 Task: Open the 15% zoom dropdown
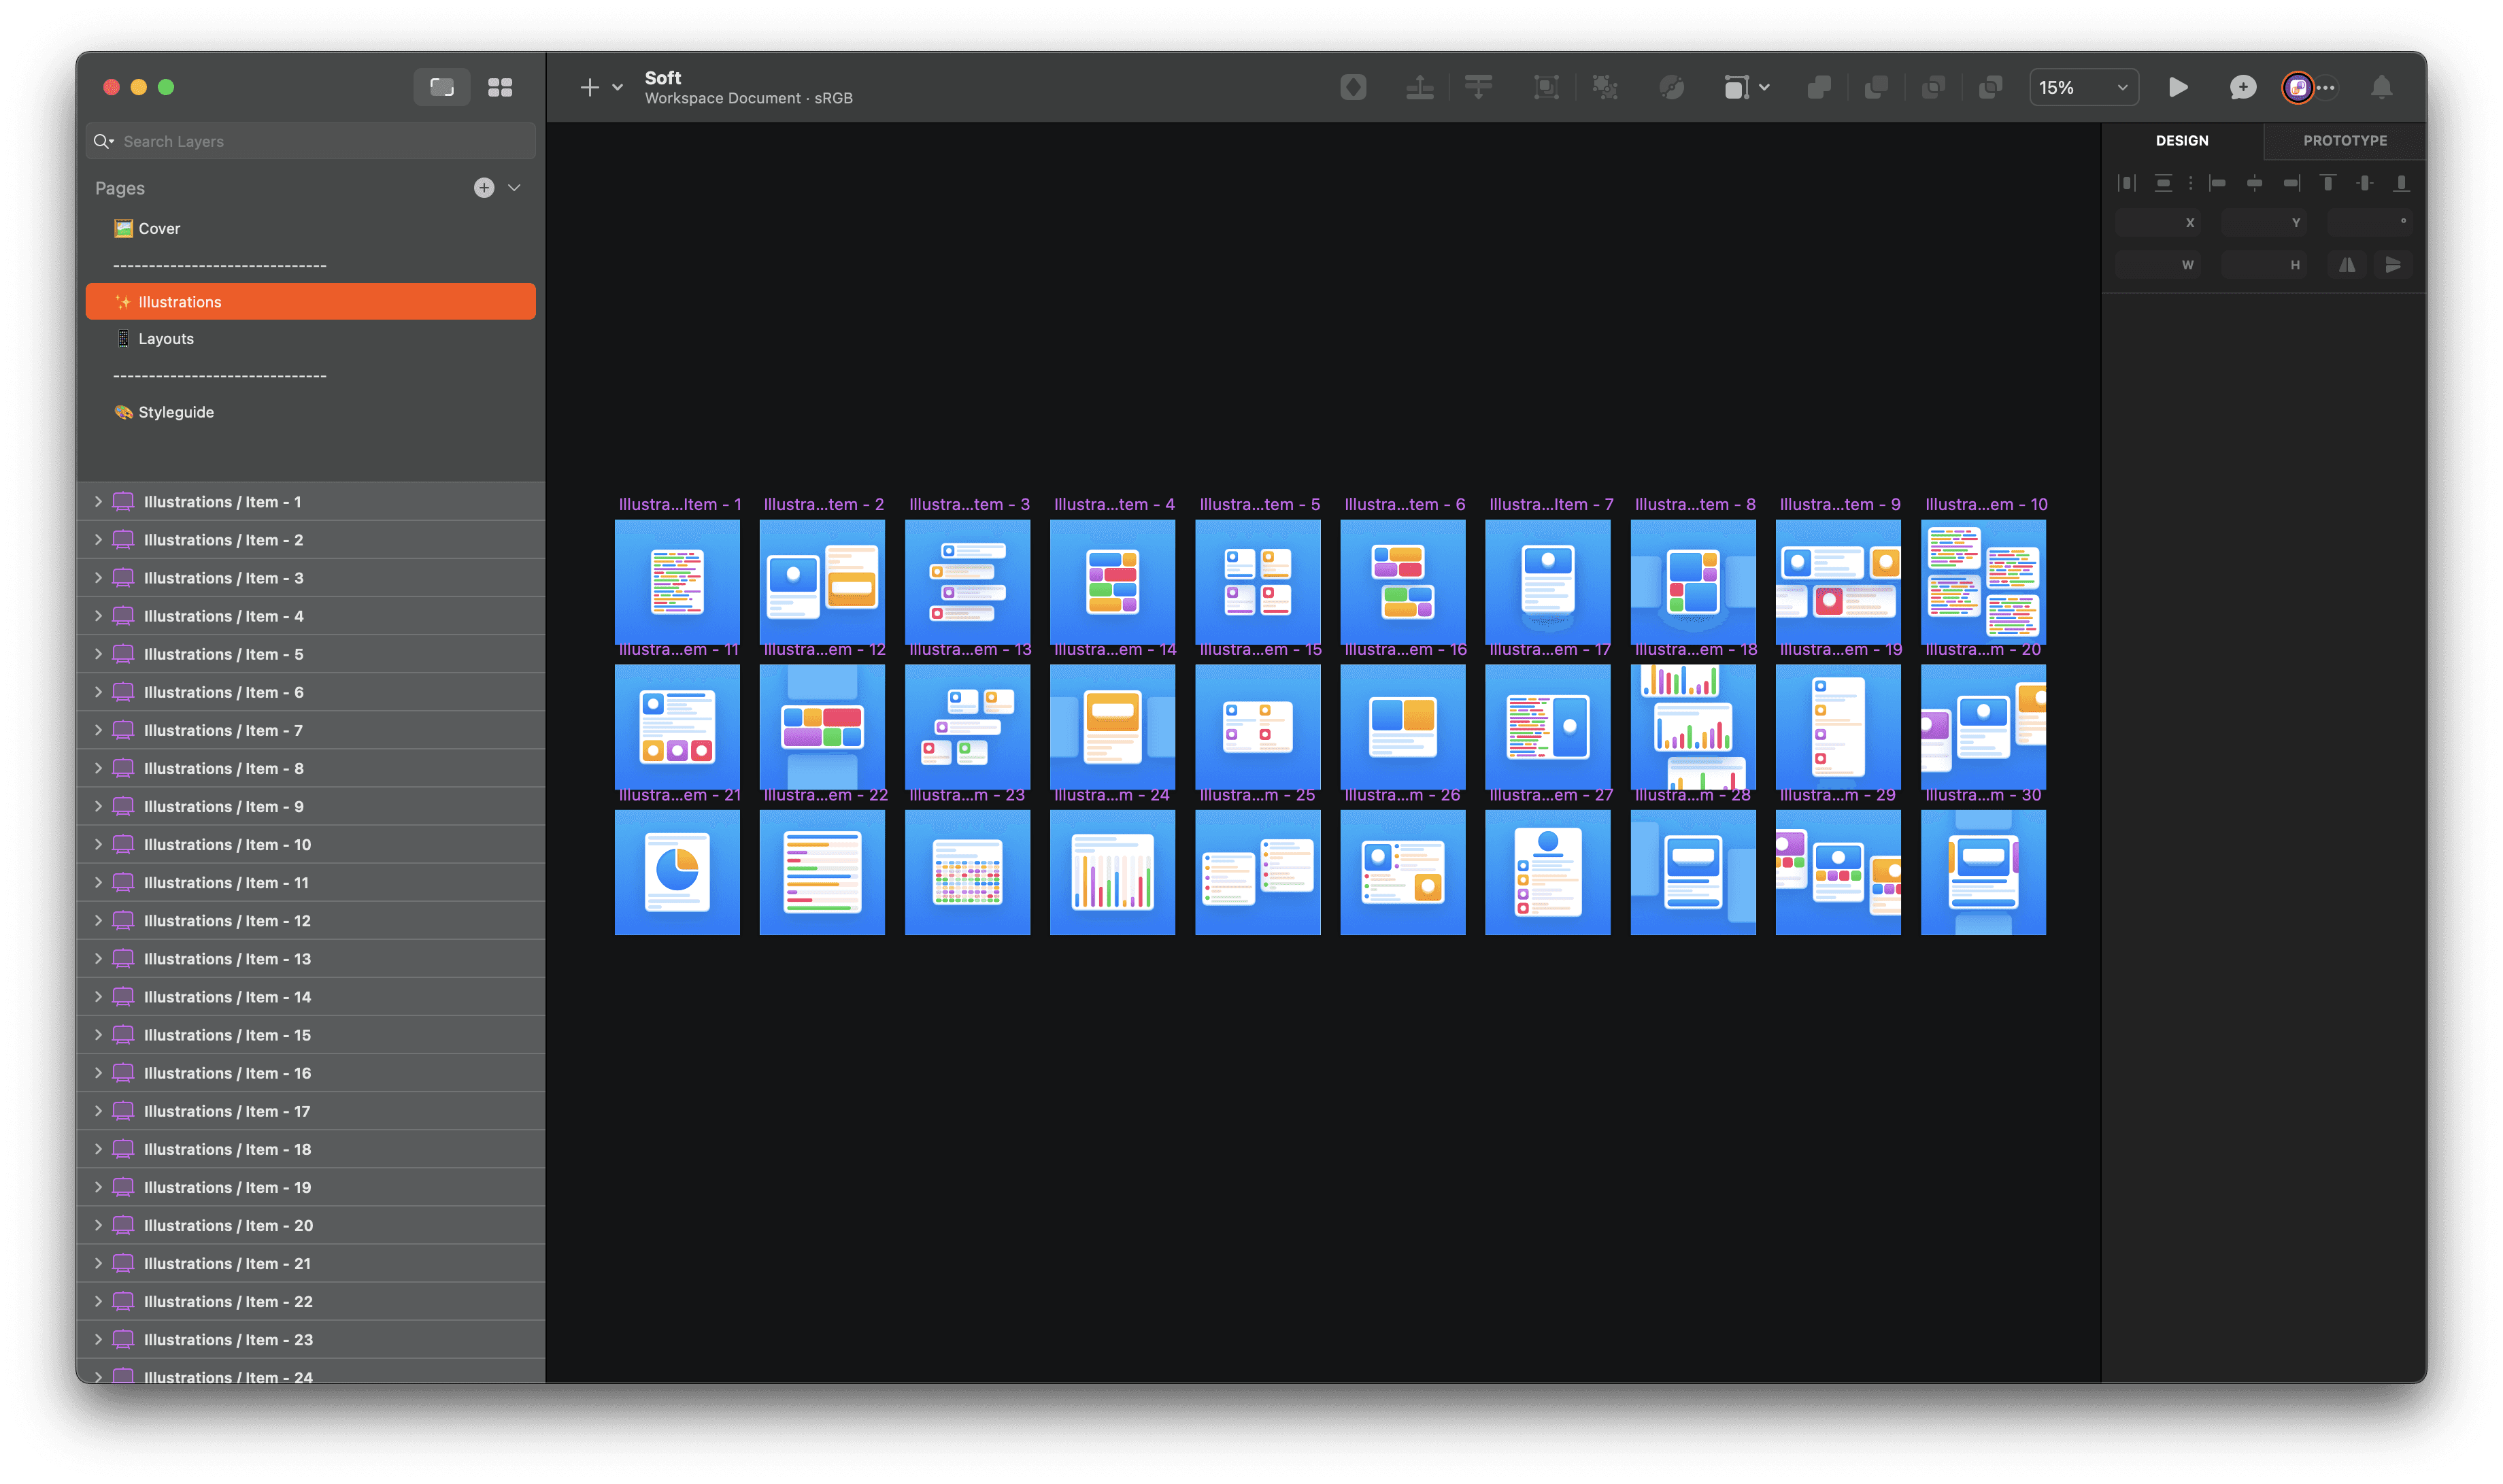2084,88
